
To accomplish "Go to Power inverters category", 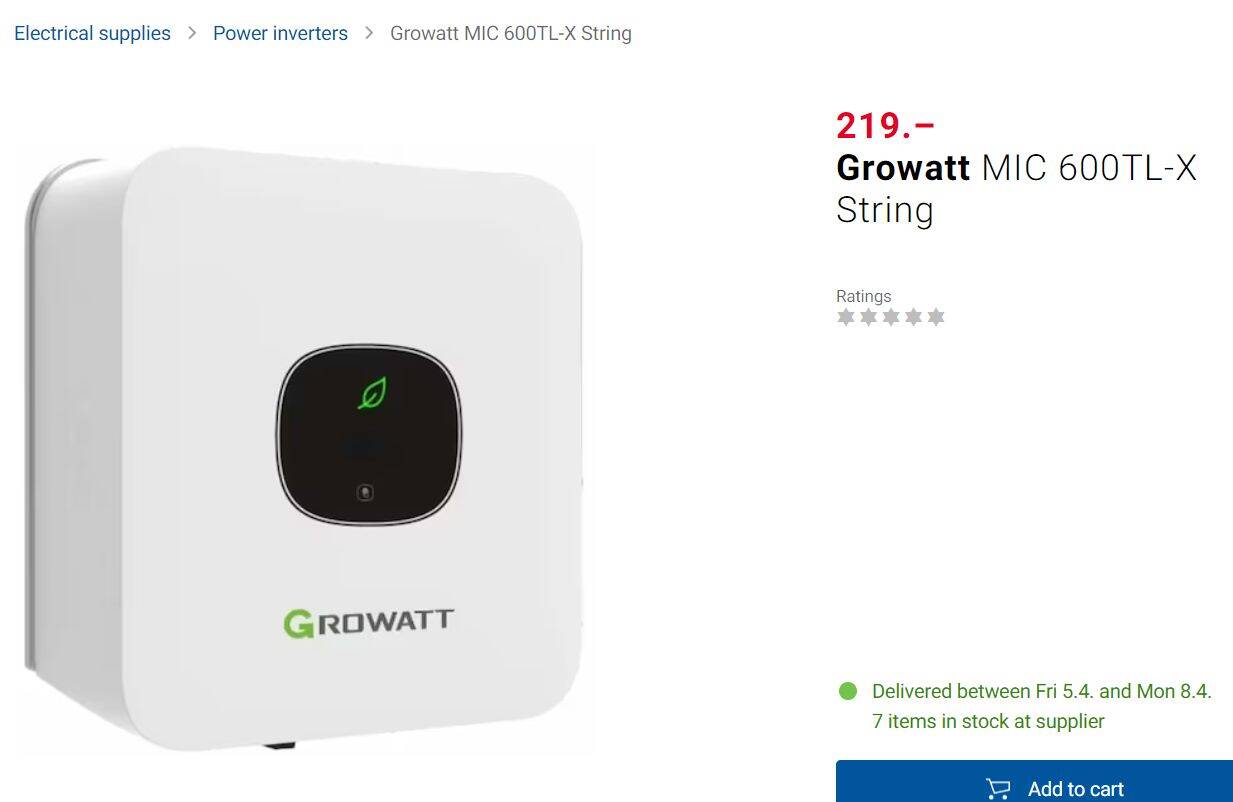I will point(280,33).
